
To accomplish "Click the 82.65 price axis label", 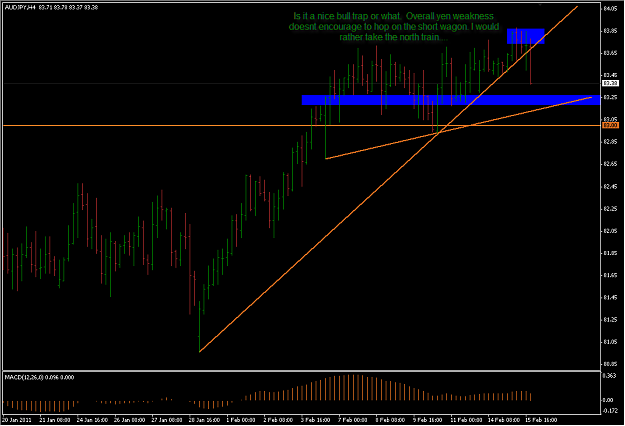I will 611,164.
